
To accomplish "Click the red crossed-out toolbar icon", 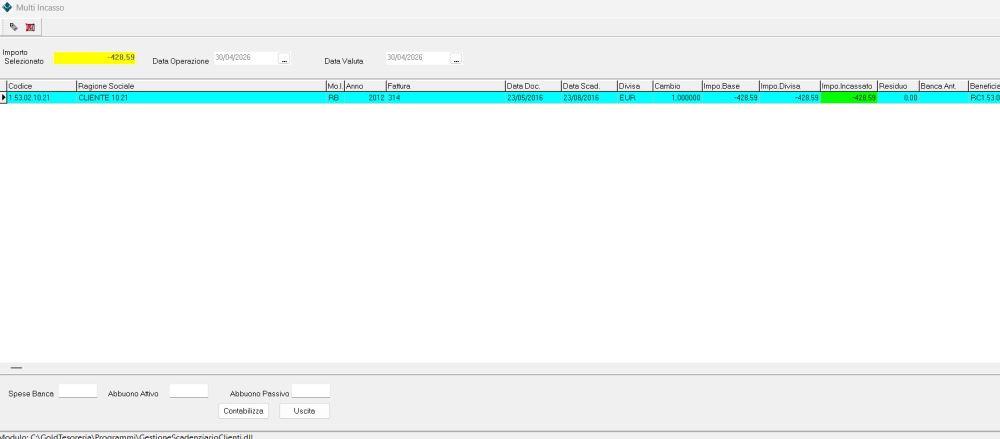I will coord(30,27).
